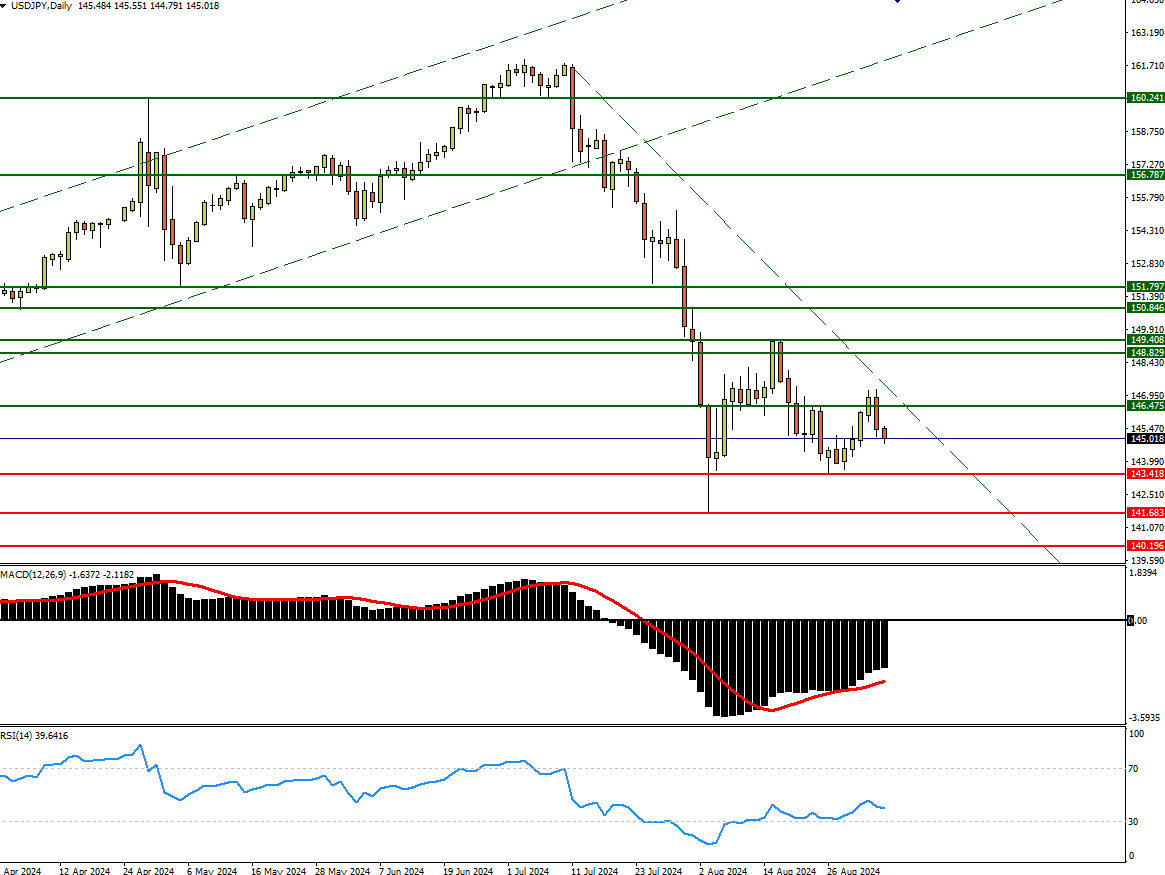This screenshot has height=875, width=1165.
Task: Click the 23 Jul 2024 date label
Action: pyautogui.click(x=658, y=871)
